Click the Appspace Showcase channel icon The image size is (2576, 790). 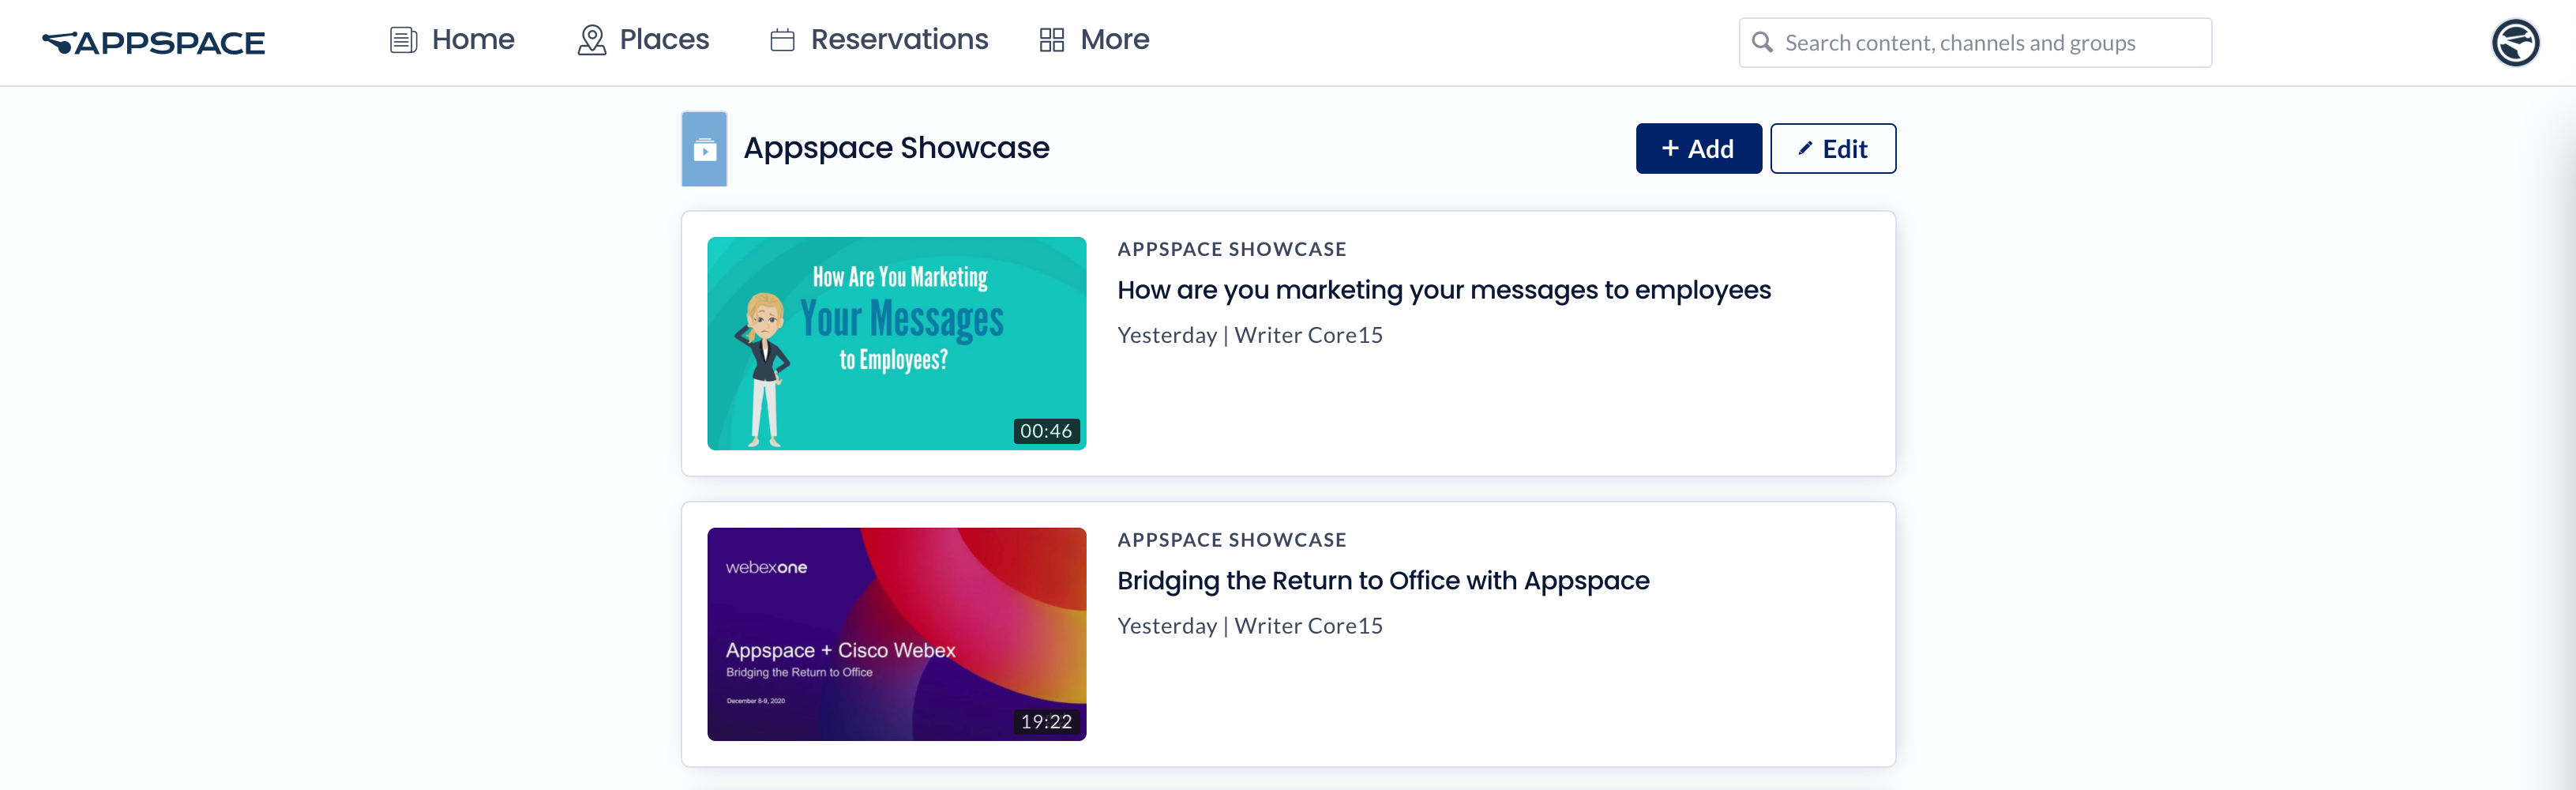(704, 149)
